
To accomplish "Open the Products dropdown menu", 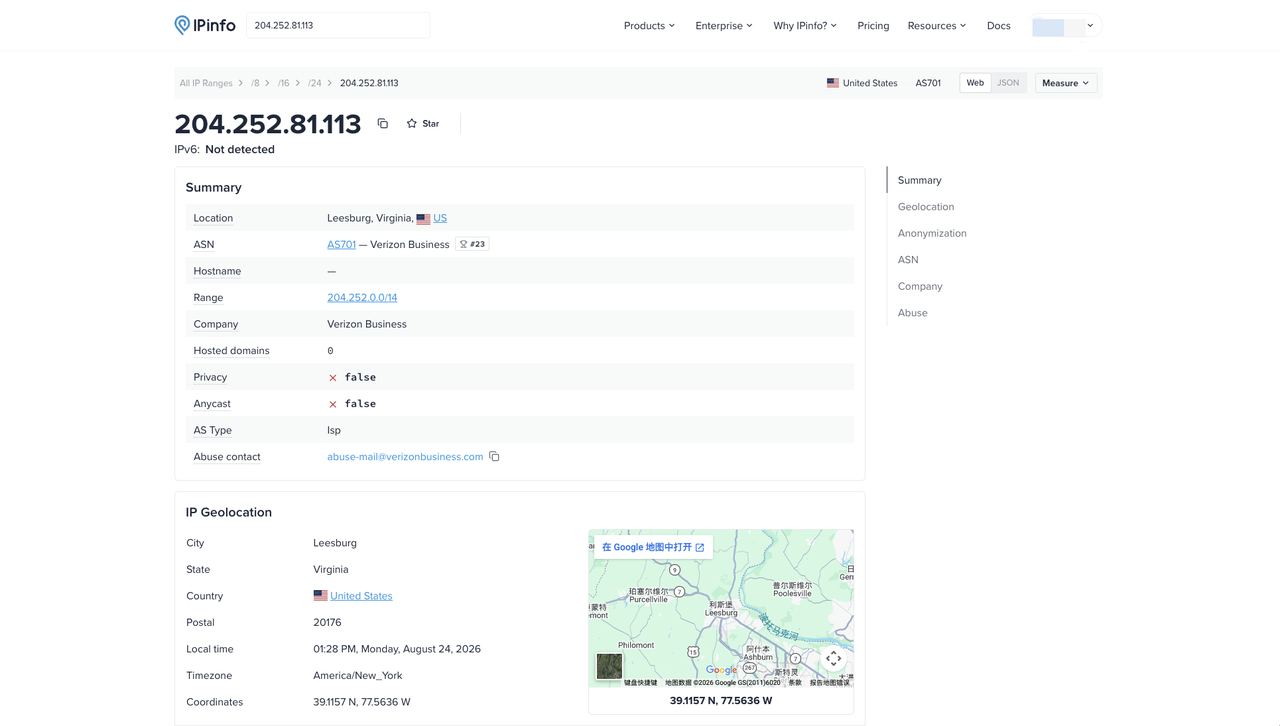I will (649, 25).
